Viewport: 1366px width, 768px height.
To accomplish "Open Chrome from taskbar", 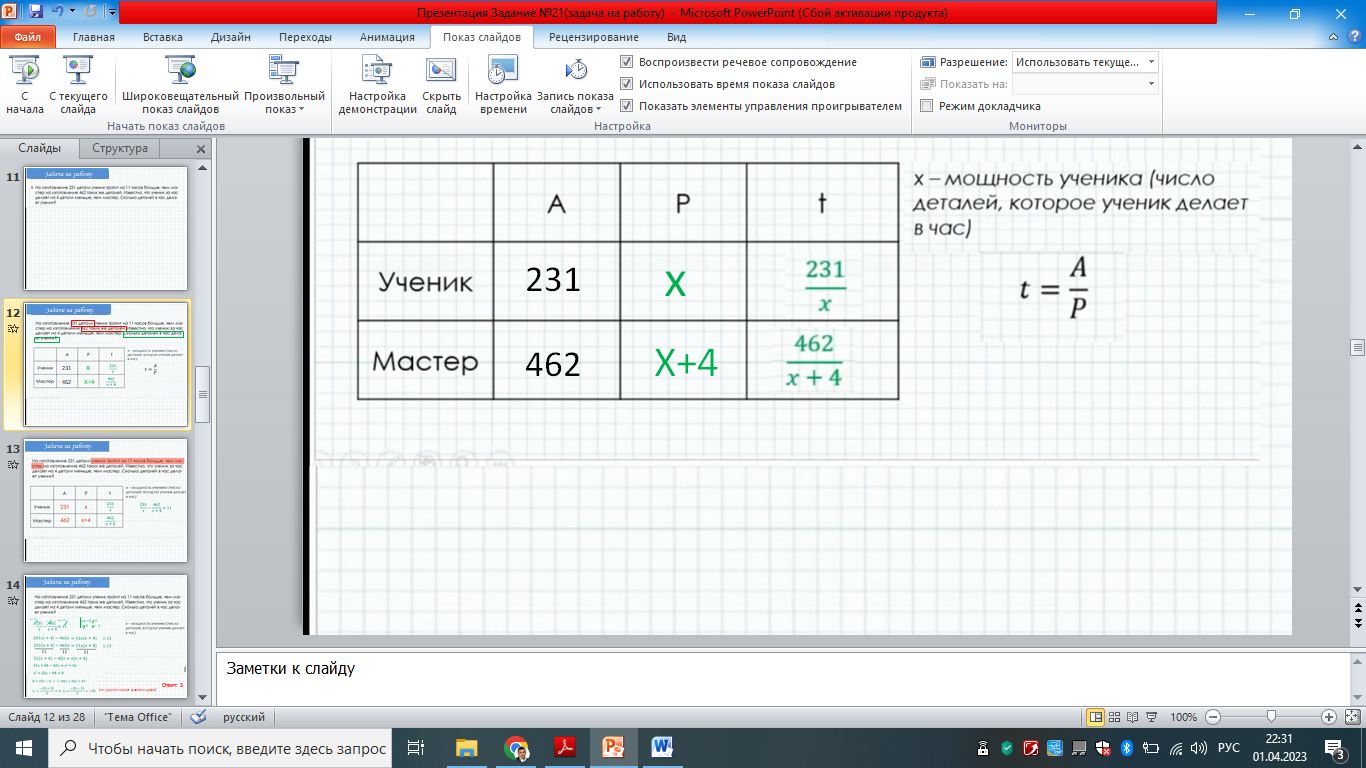I will [x=516, y=747].
